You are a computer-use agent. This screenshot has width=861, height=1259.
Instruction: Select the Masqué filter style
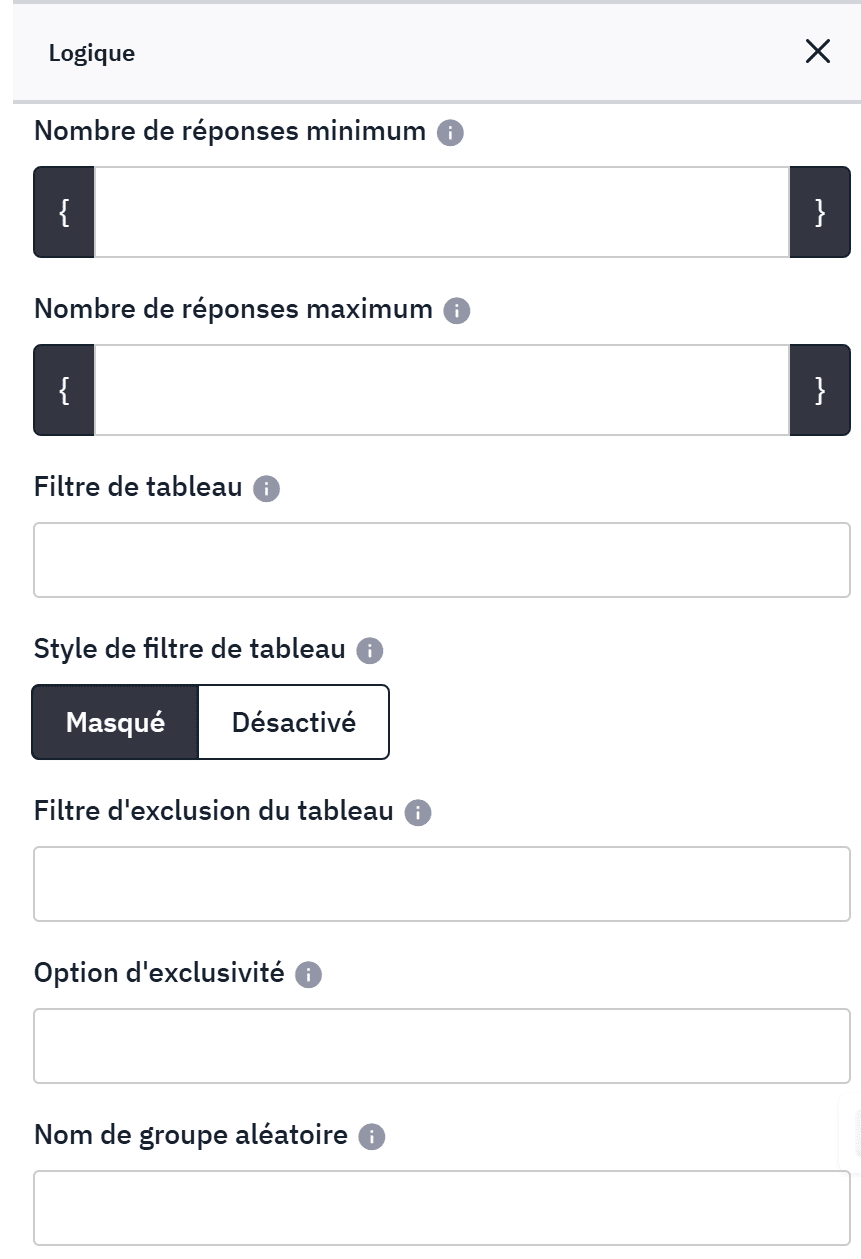115,722
